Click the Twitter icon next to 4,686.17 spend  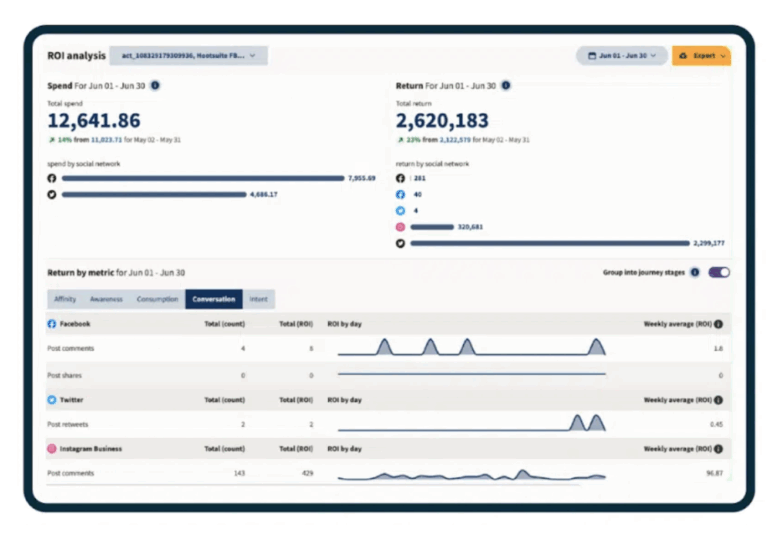52,194
